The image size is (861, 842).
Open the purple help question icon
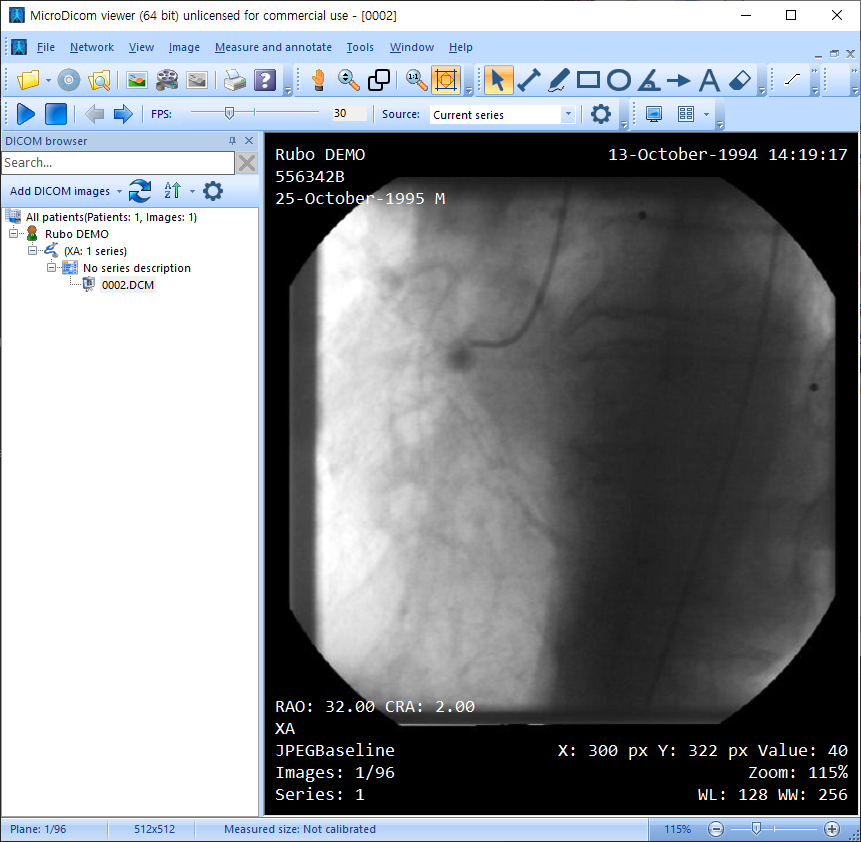(265, 80)
